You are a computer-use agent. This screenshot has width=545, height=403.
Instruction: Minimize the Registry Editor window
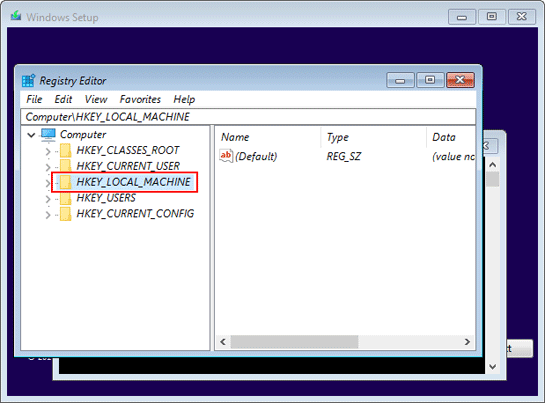pos(400,80)
